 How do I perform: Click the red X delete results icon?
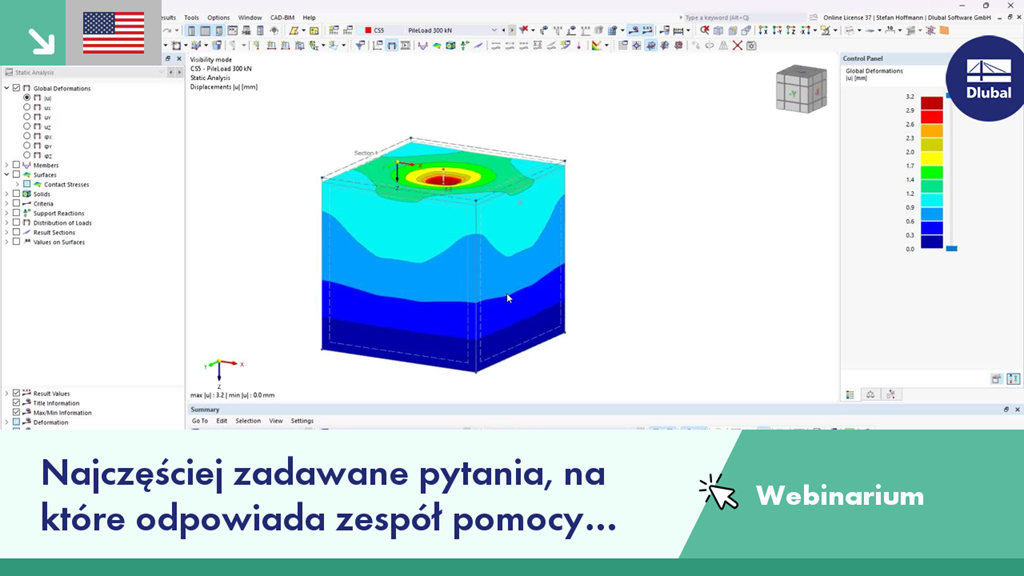(737, 45)
